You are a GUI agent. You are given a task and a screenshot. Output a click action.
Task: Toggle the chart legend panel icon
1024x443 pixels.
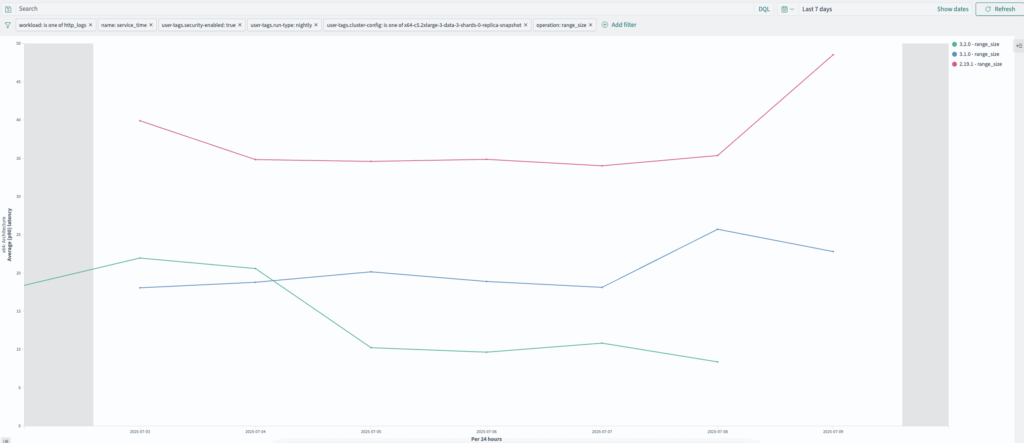pyautogui.click(x=1019, y=46)
